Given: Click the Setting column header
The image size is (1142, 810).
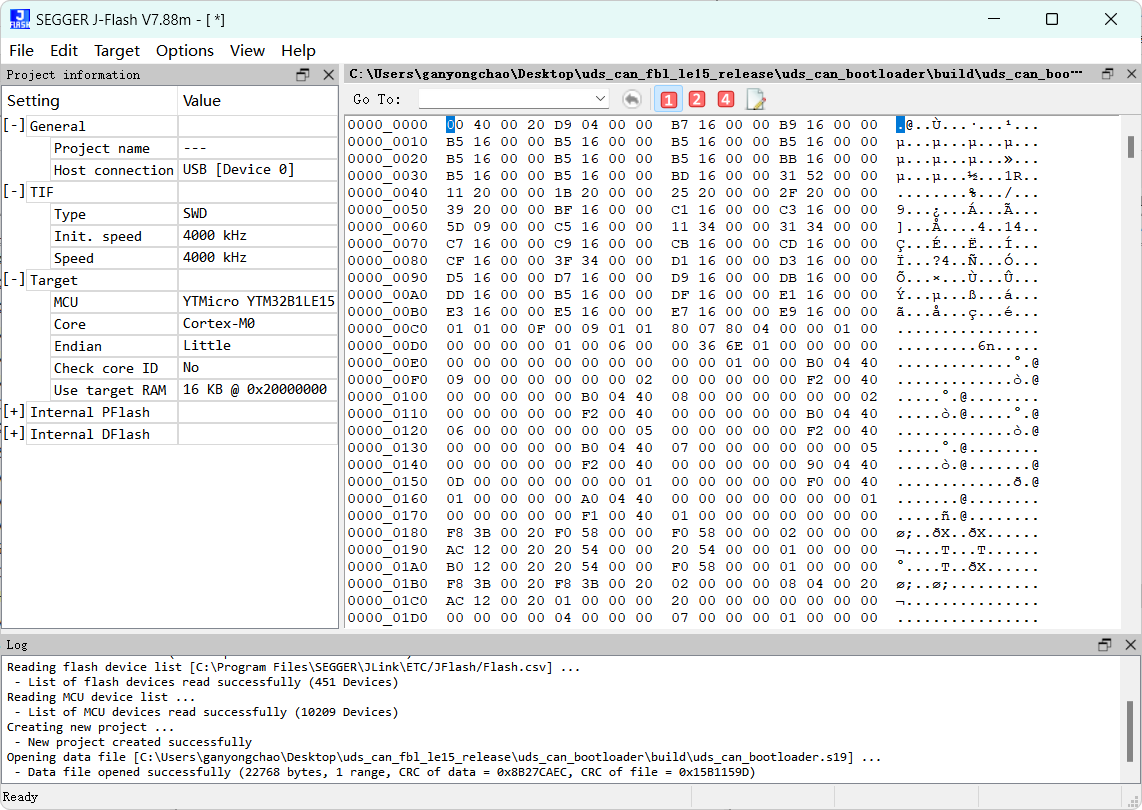Looking at the screenshot, I should coord(90,101).
